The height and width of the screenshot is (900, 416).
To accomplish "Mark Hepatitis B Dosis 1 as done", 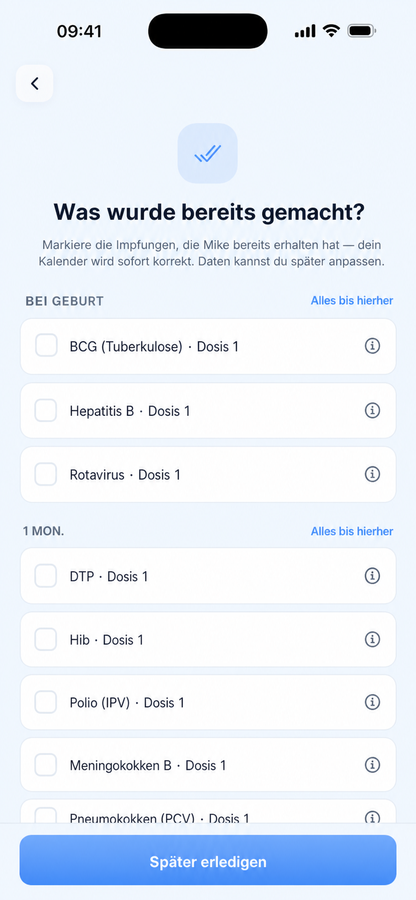I will pos(46,410).
